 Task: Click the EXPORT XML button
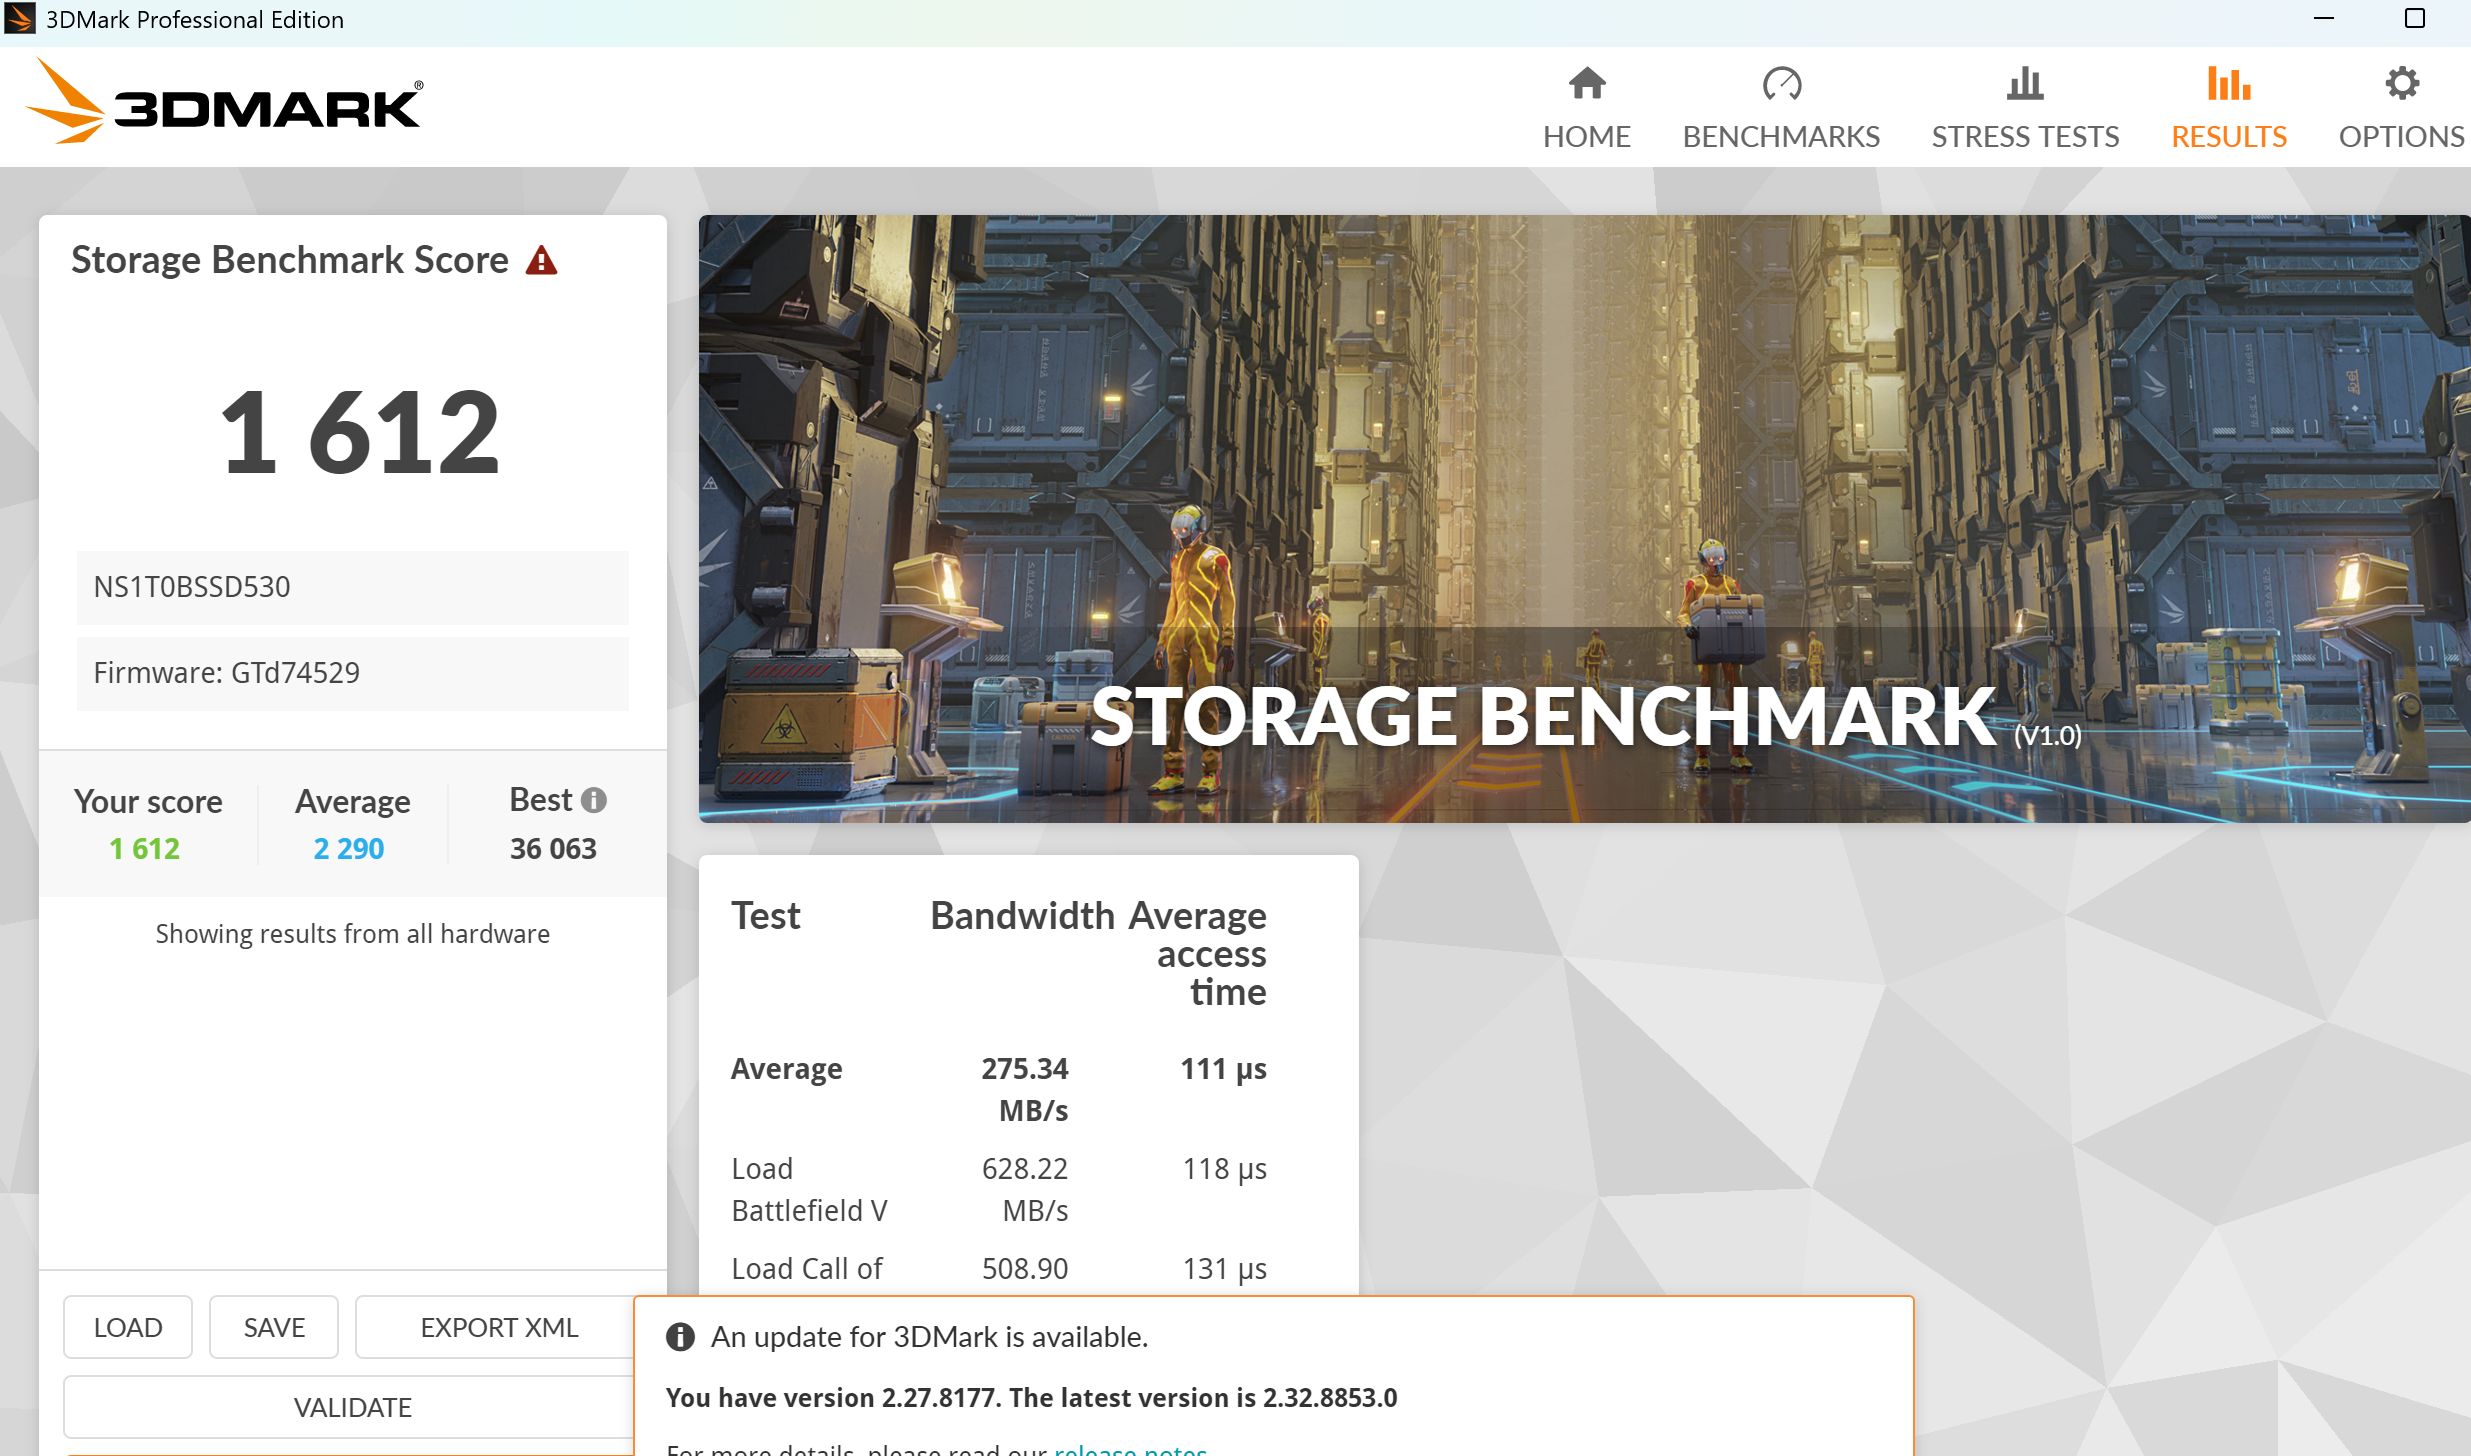498,1327
